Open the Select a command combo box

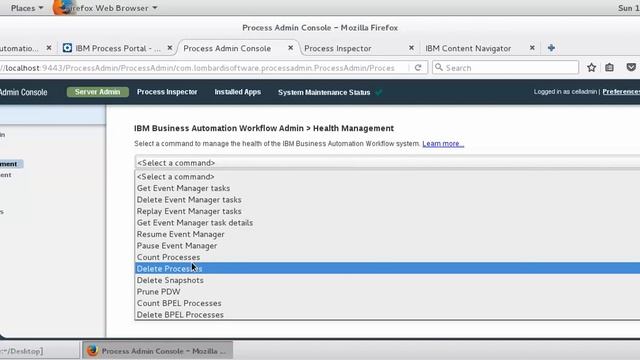pos(387,162)
